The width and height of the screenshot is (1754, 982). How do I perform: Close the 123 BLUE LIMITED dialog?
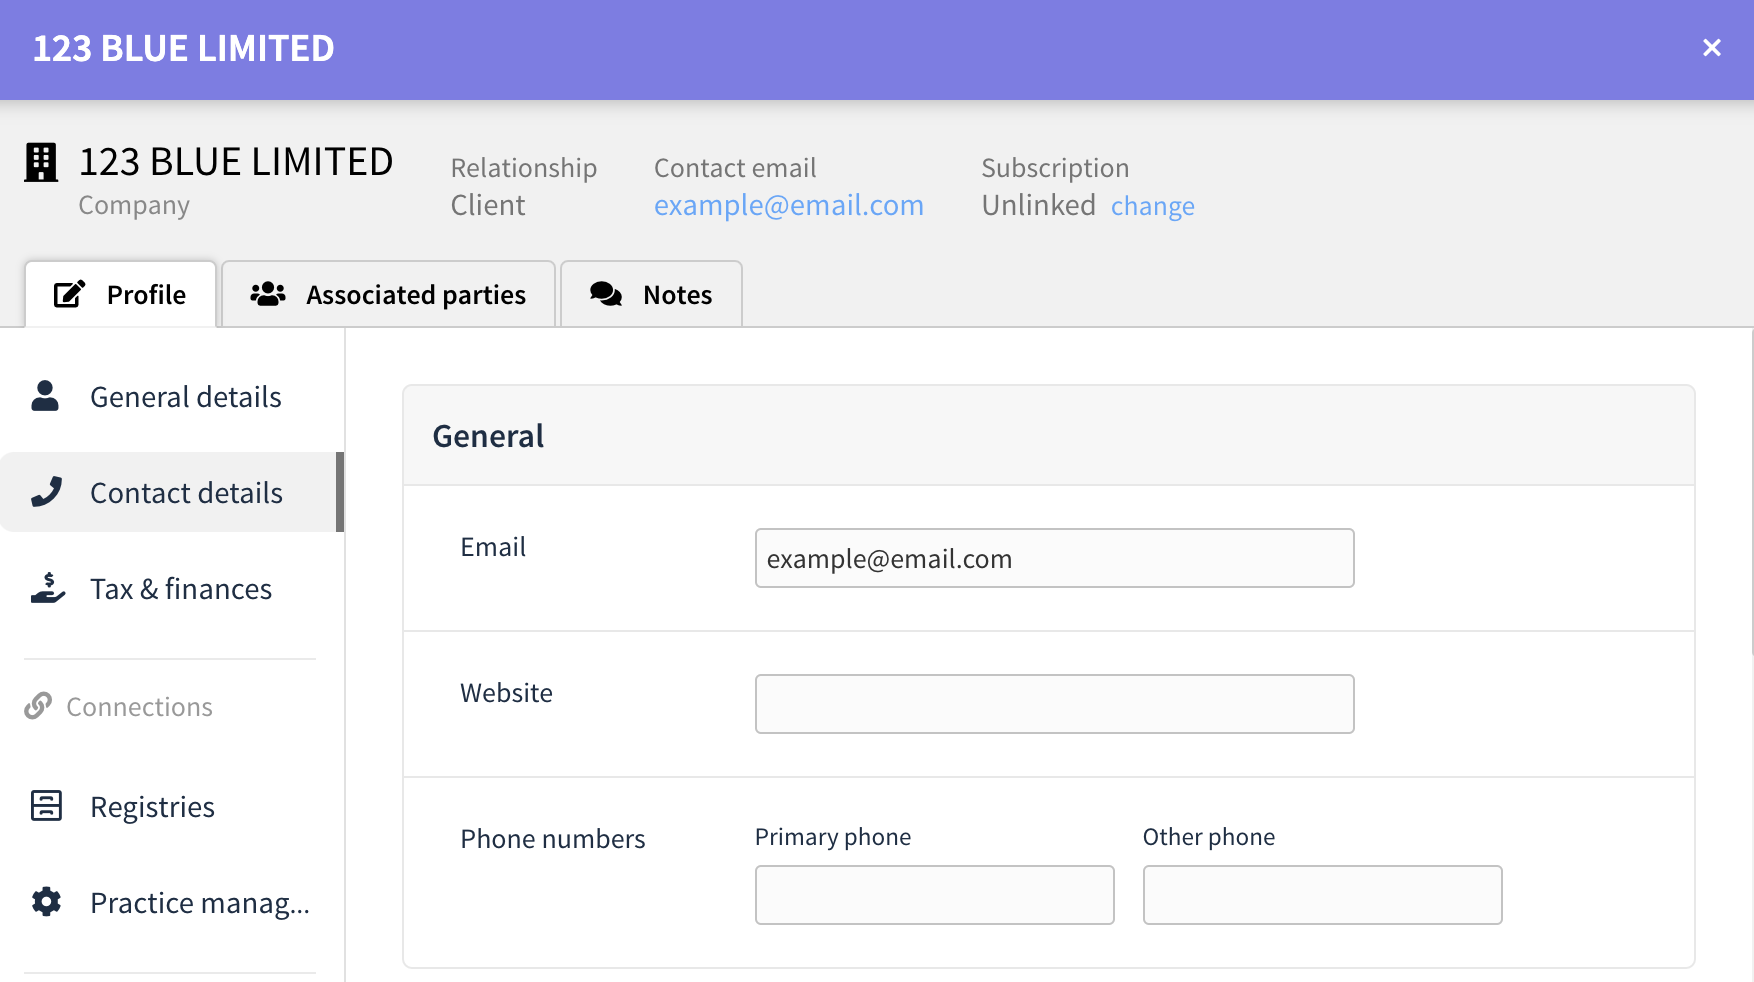click(x=1711, y=48)
